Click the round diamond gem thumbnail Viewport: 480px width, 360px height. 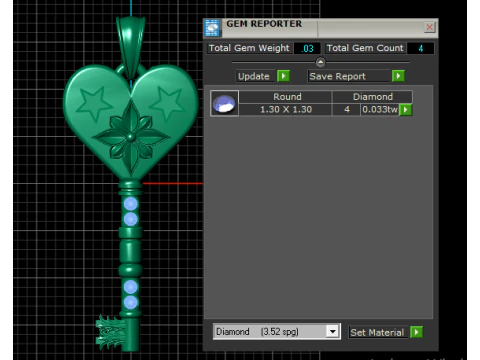224,103
